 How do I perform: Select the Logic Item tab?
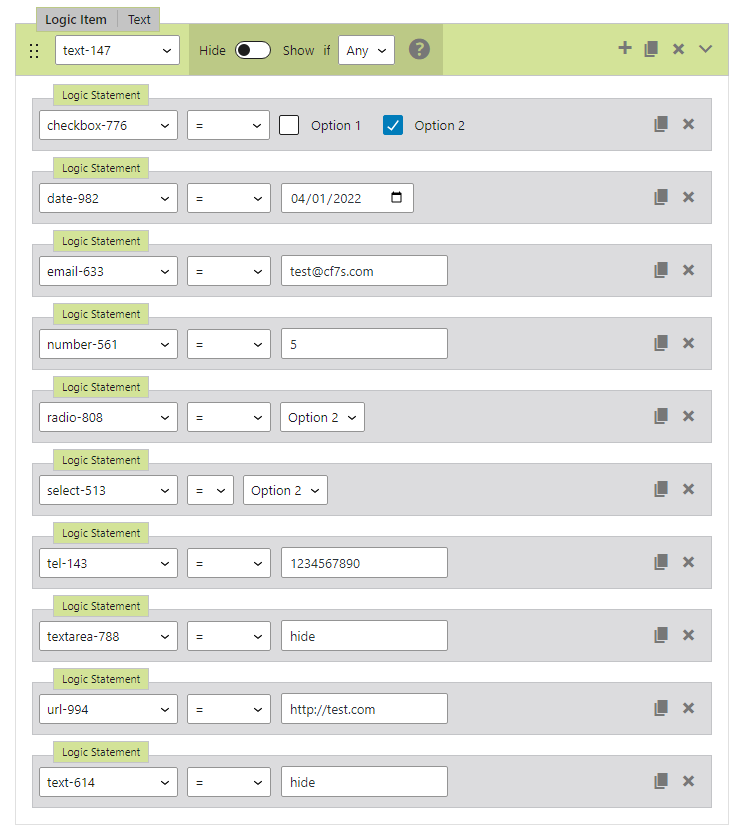point(76,20)
